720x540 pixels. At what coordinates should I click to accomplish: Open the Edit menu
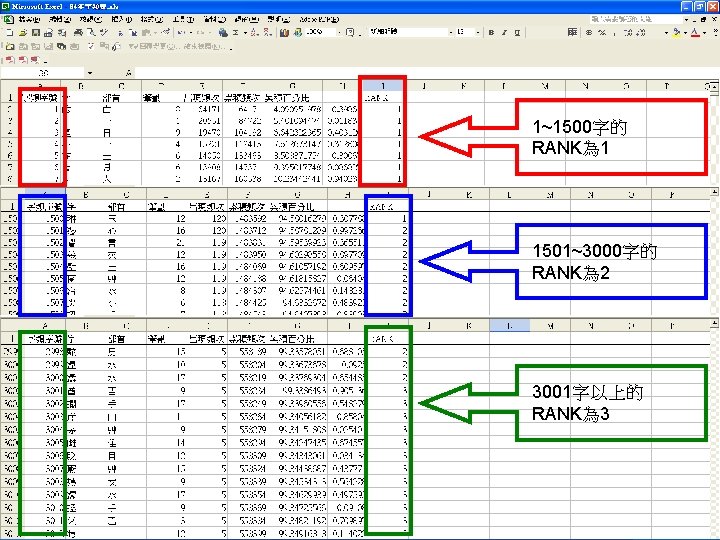point(60,19)
